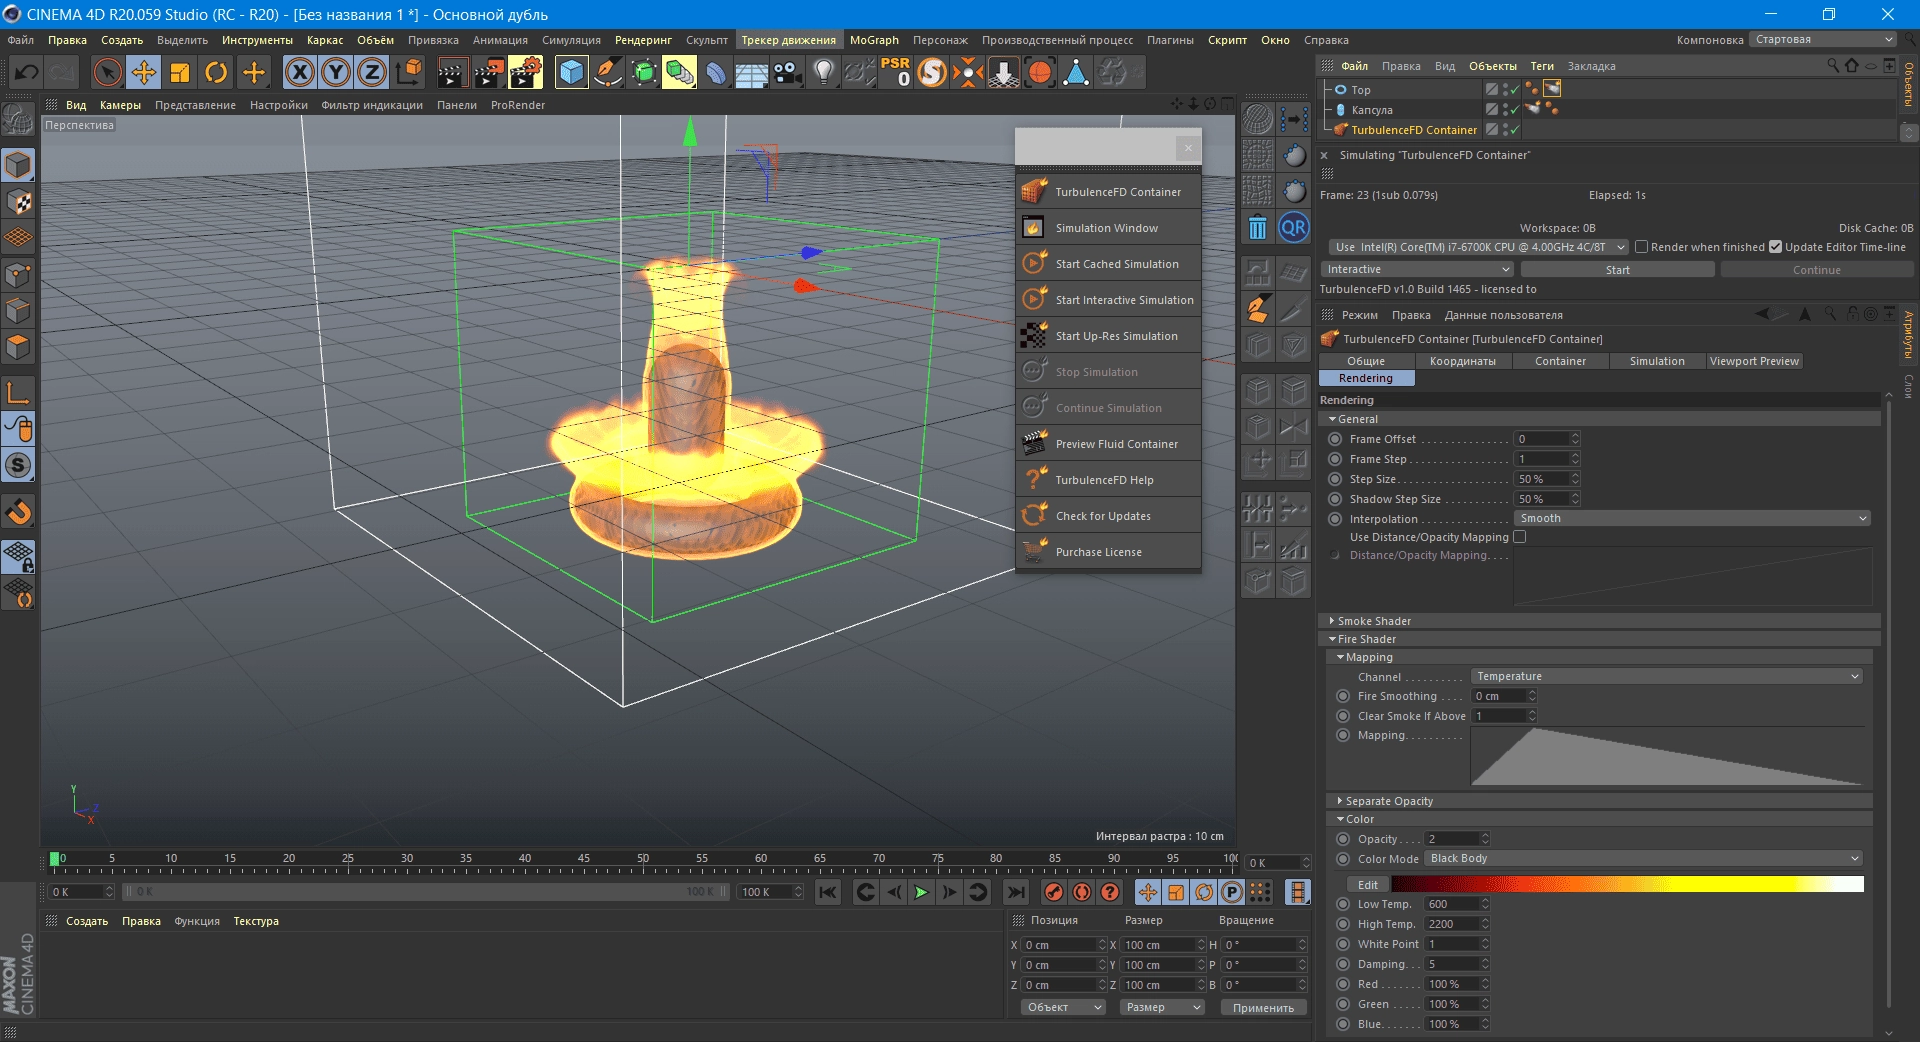
Task: Click the Camera object icon
Action: (788, 72)
